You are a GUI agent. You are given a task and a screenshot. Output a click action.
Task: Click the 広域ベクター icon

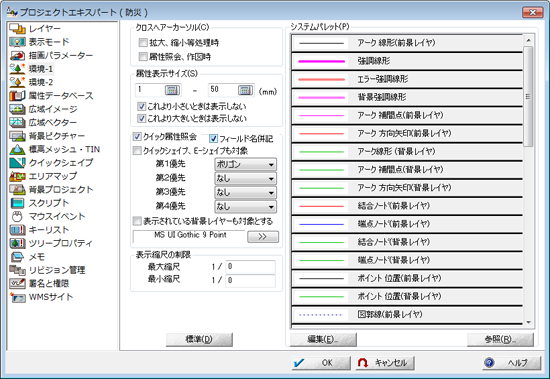click(17, 122)
